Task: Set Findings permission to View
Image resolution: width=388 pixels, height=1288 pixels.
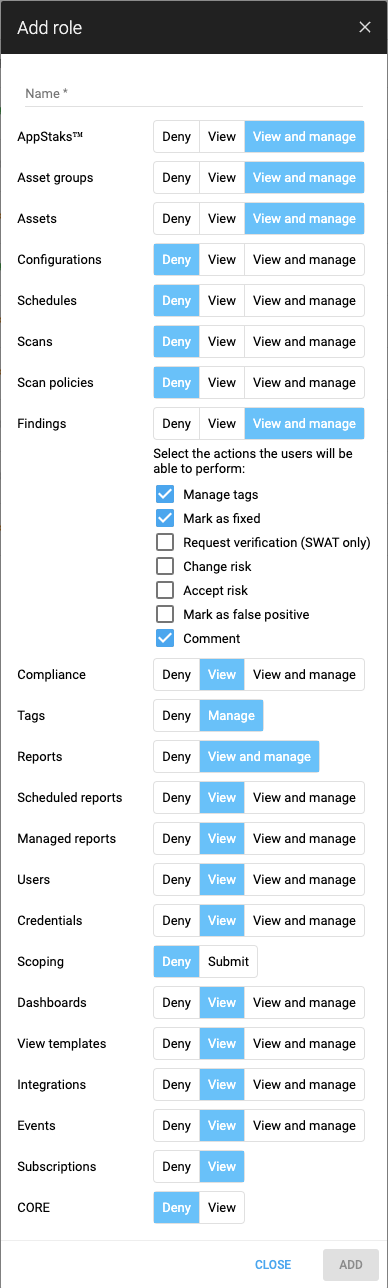Action: (222, 424)
